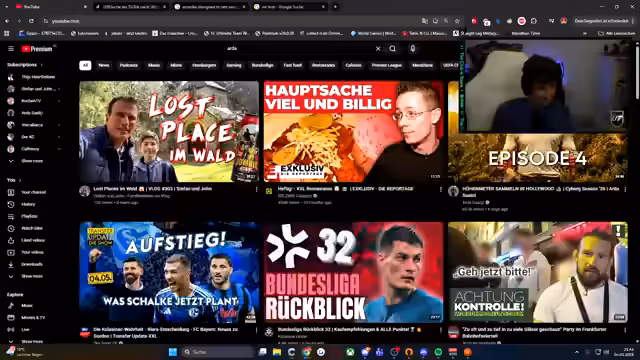Screen dimensions: 640x360
Task: Open options menu for Lost Places video
Action: [256, 190]
